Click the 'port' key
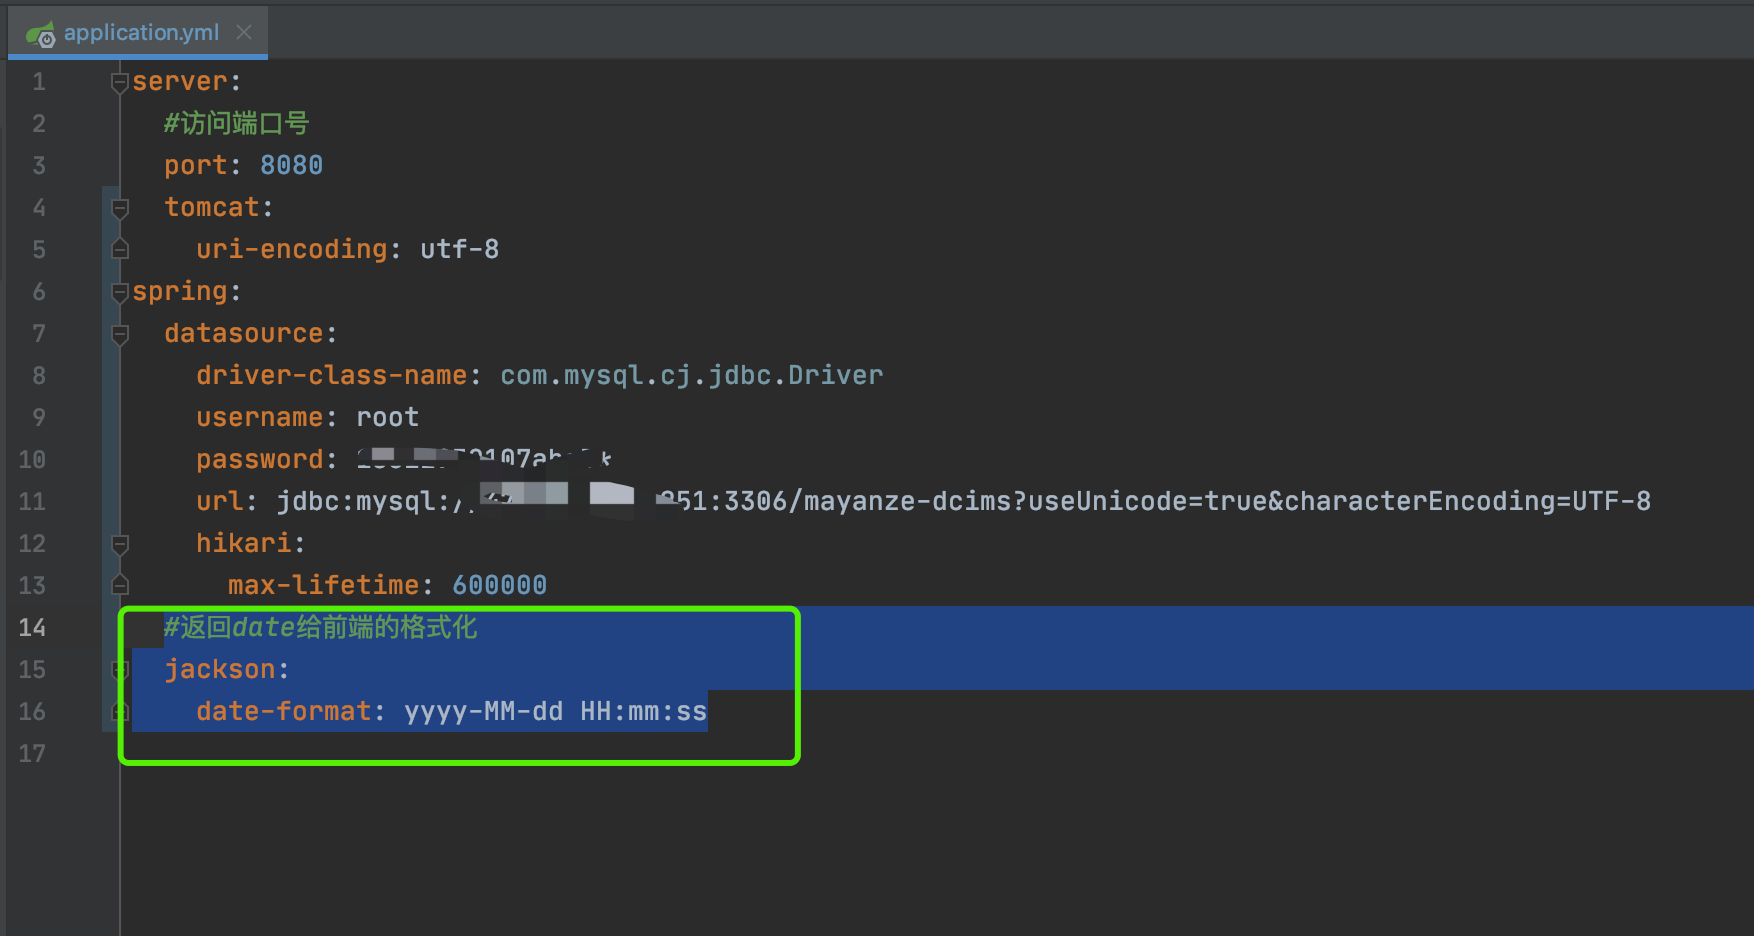 click(x=196, y=165)
